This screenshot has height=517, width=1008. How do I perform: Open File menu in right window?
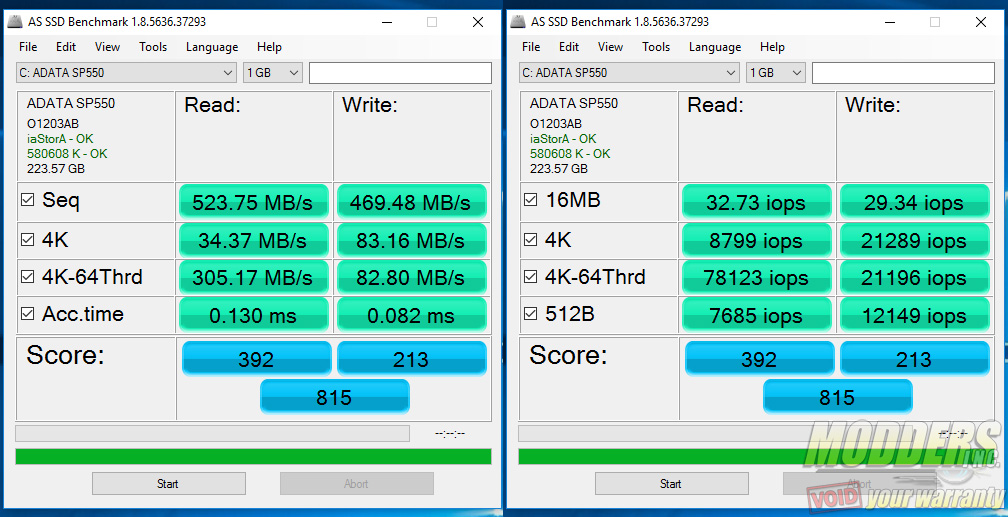pos(531,47)
